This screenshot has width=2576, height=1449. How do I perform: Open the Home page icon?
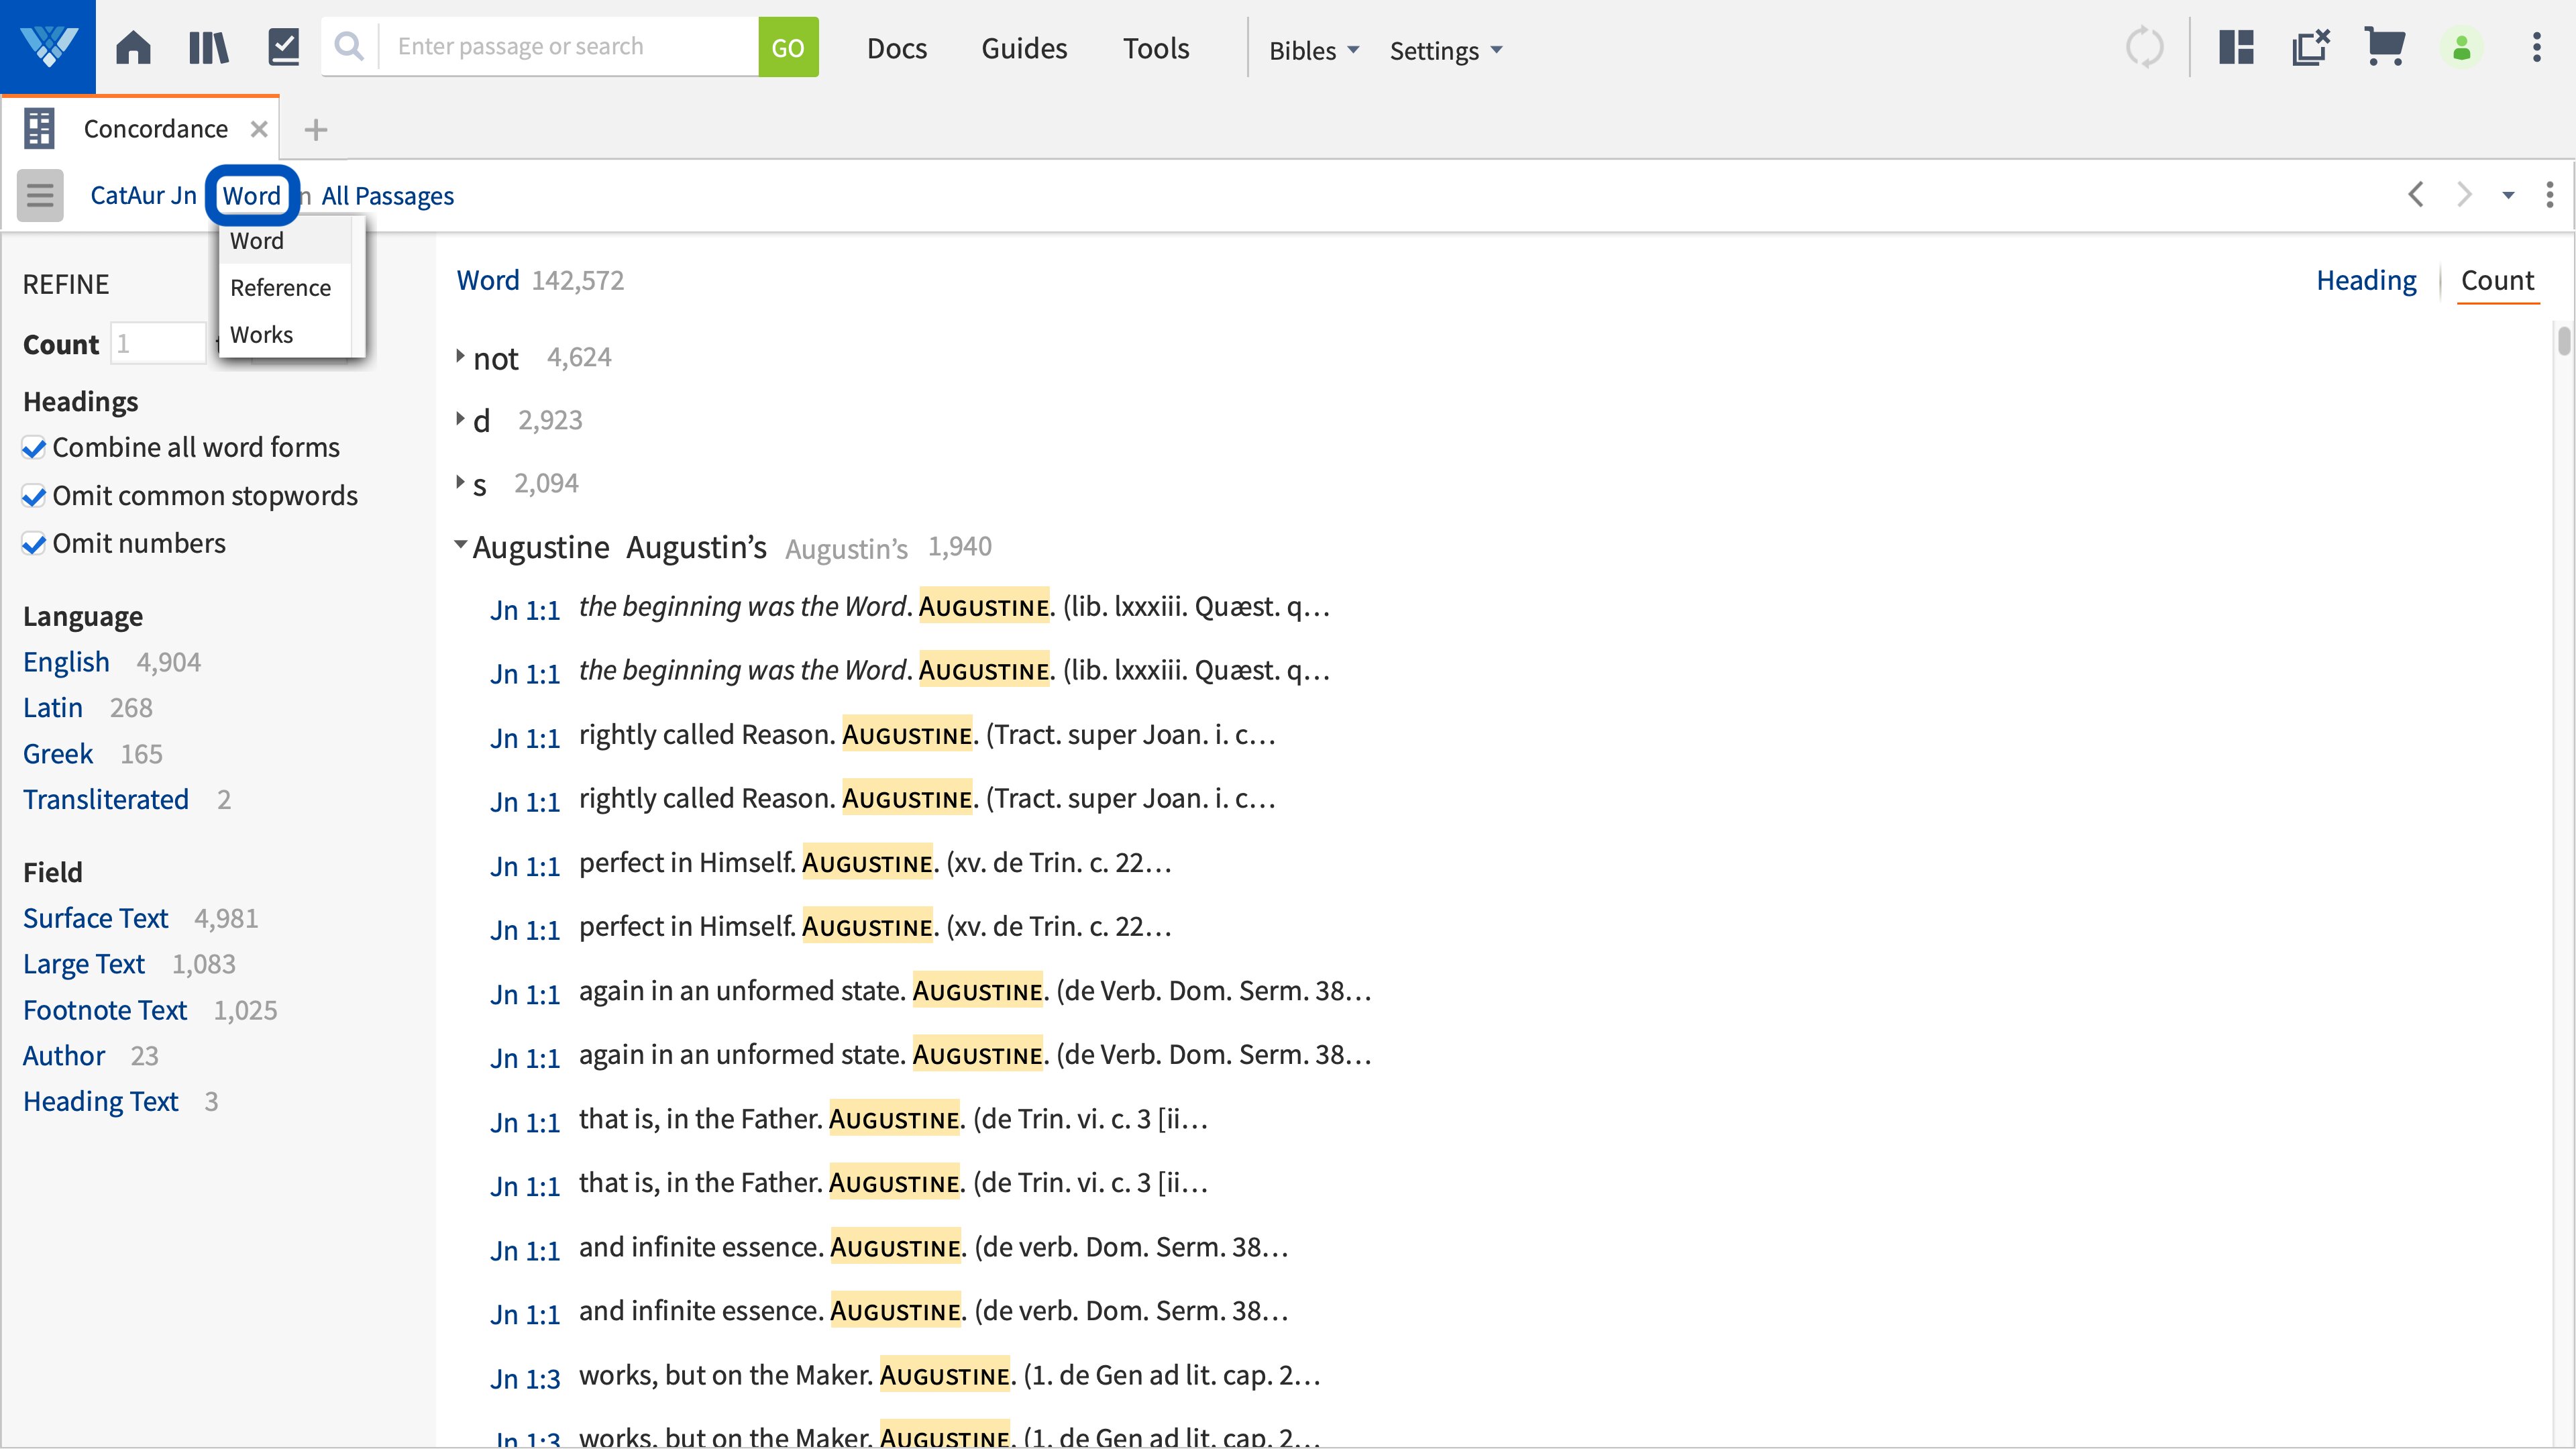coord(133,46)
